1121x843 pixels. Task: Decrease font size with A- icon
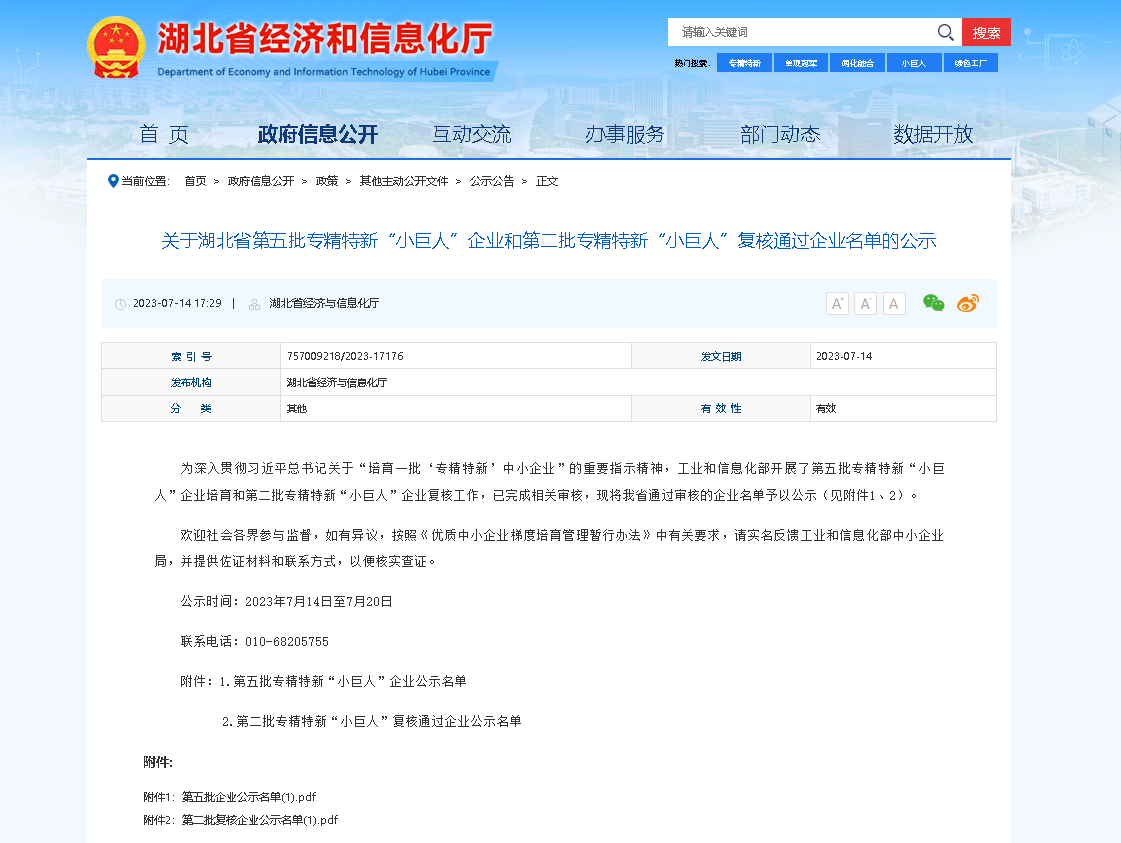tap(865, 303)
